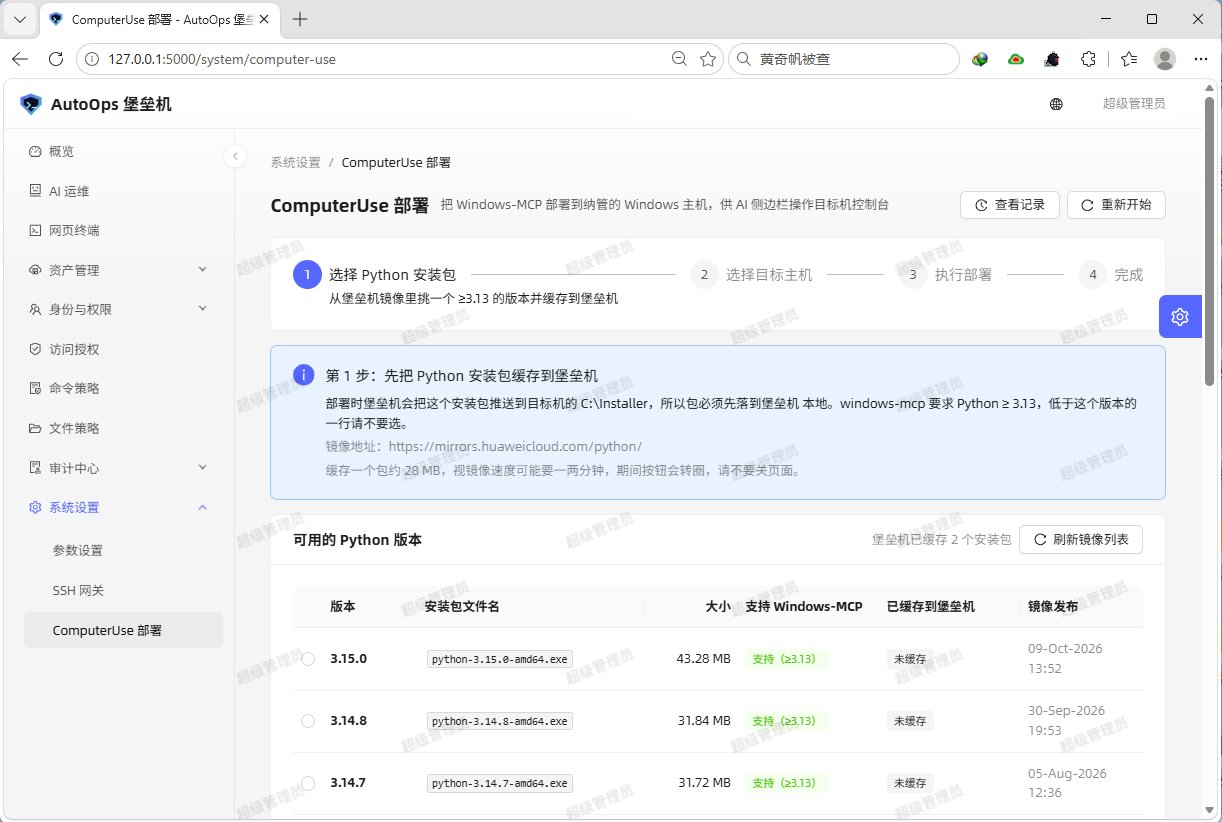Viewport: 1222px width, 822px height.
Task: Select ComputerUse 部署 sidebar item
Action: 123,630
